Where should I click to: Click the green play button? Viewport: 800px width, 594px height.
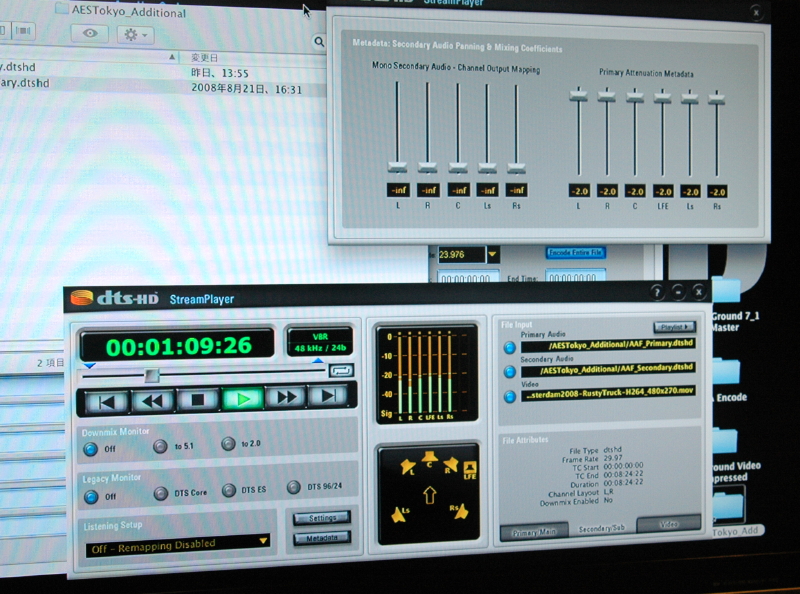click(241, 398)
